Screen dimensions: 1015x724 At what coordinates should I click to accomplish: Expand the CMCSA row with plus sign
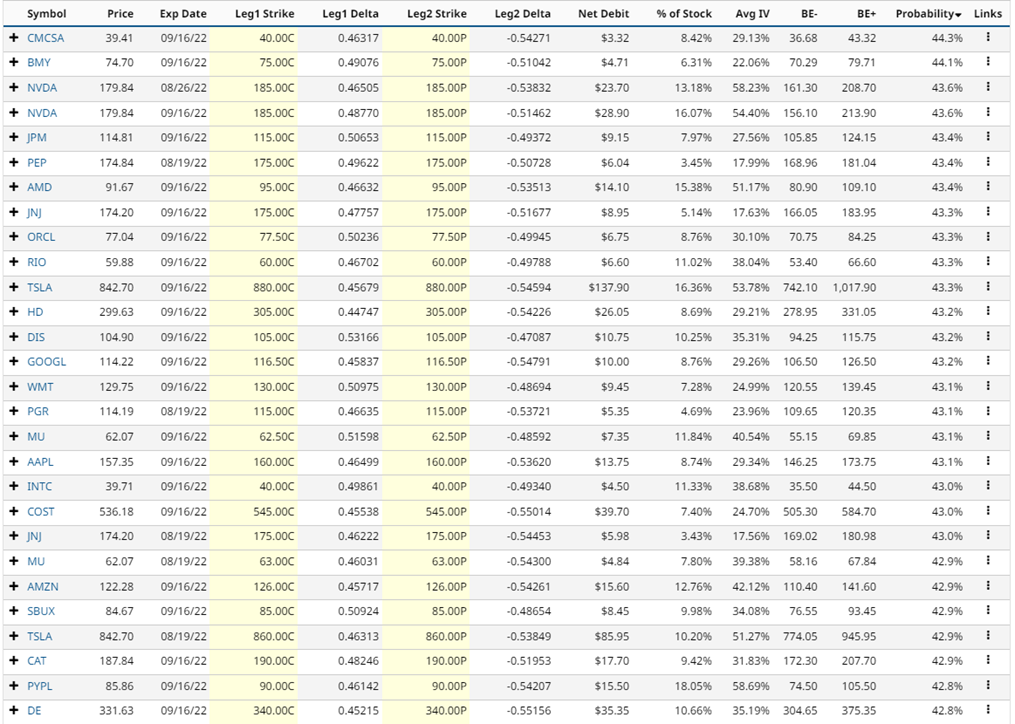[x=14, y=38]
